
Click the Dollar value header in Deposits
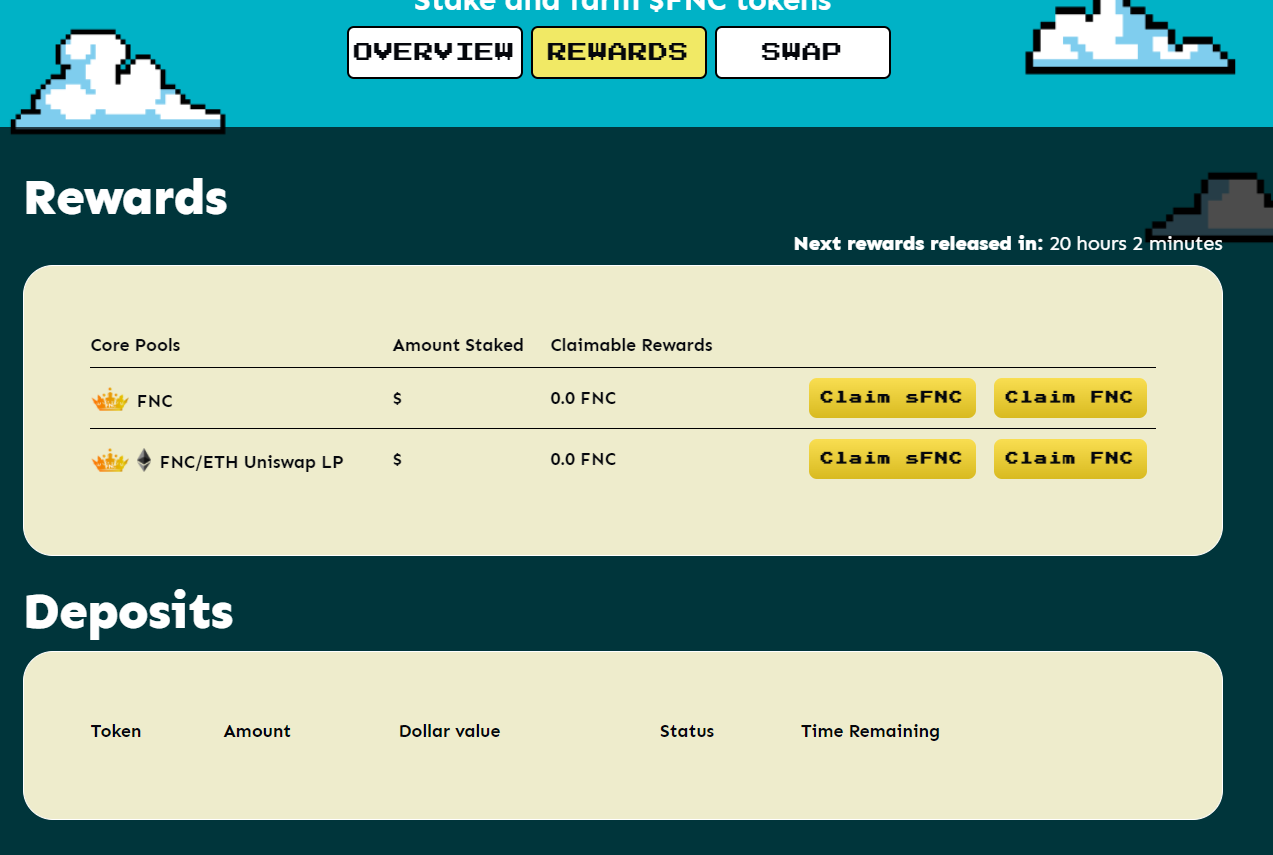[449, 731]
